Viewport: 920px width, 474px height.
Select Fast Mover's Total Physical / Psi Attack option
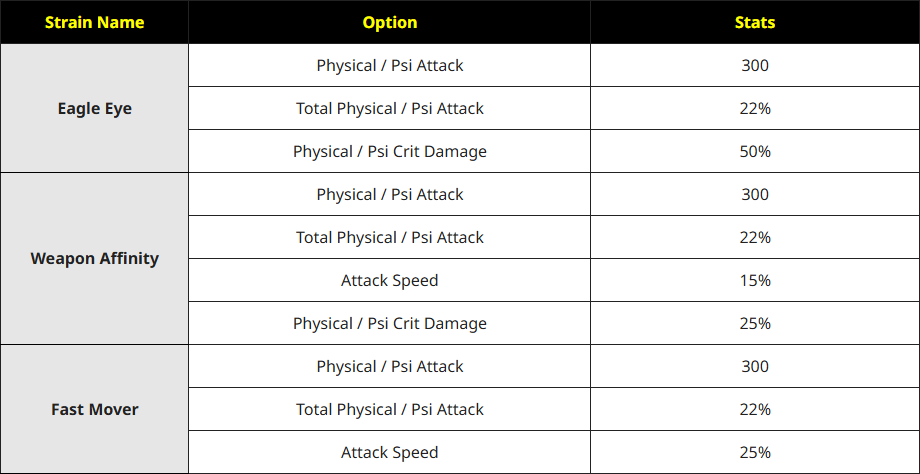tap(390, 409)
